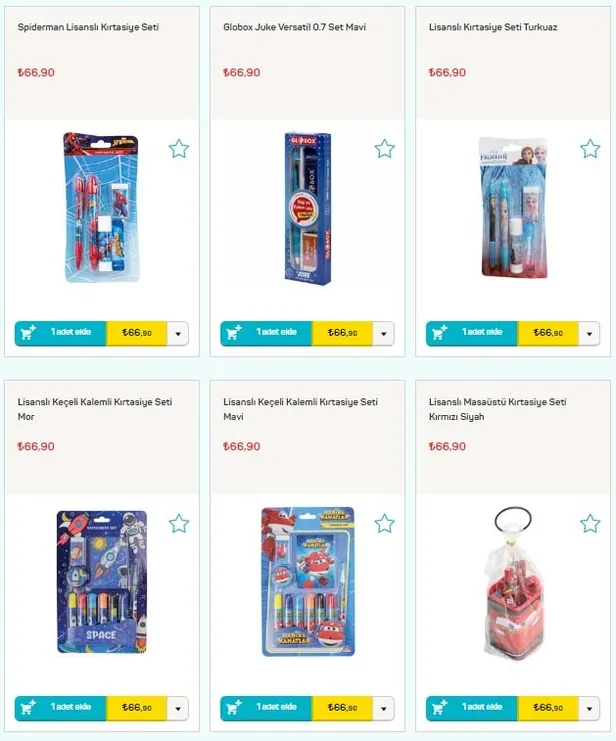Click cart icon for Frozen Turkuaz set
616x741 pixels.
tap(440, 333)
